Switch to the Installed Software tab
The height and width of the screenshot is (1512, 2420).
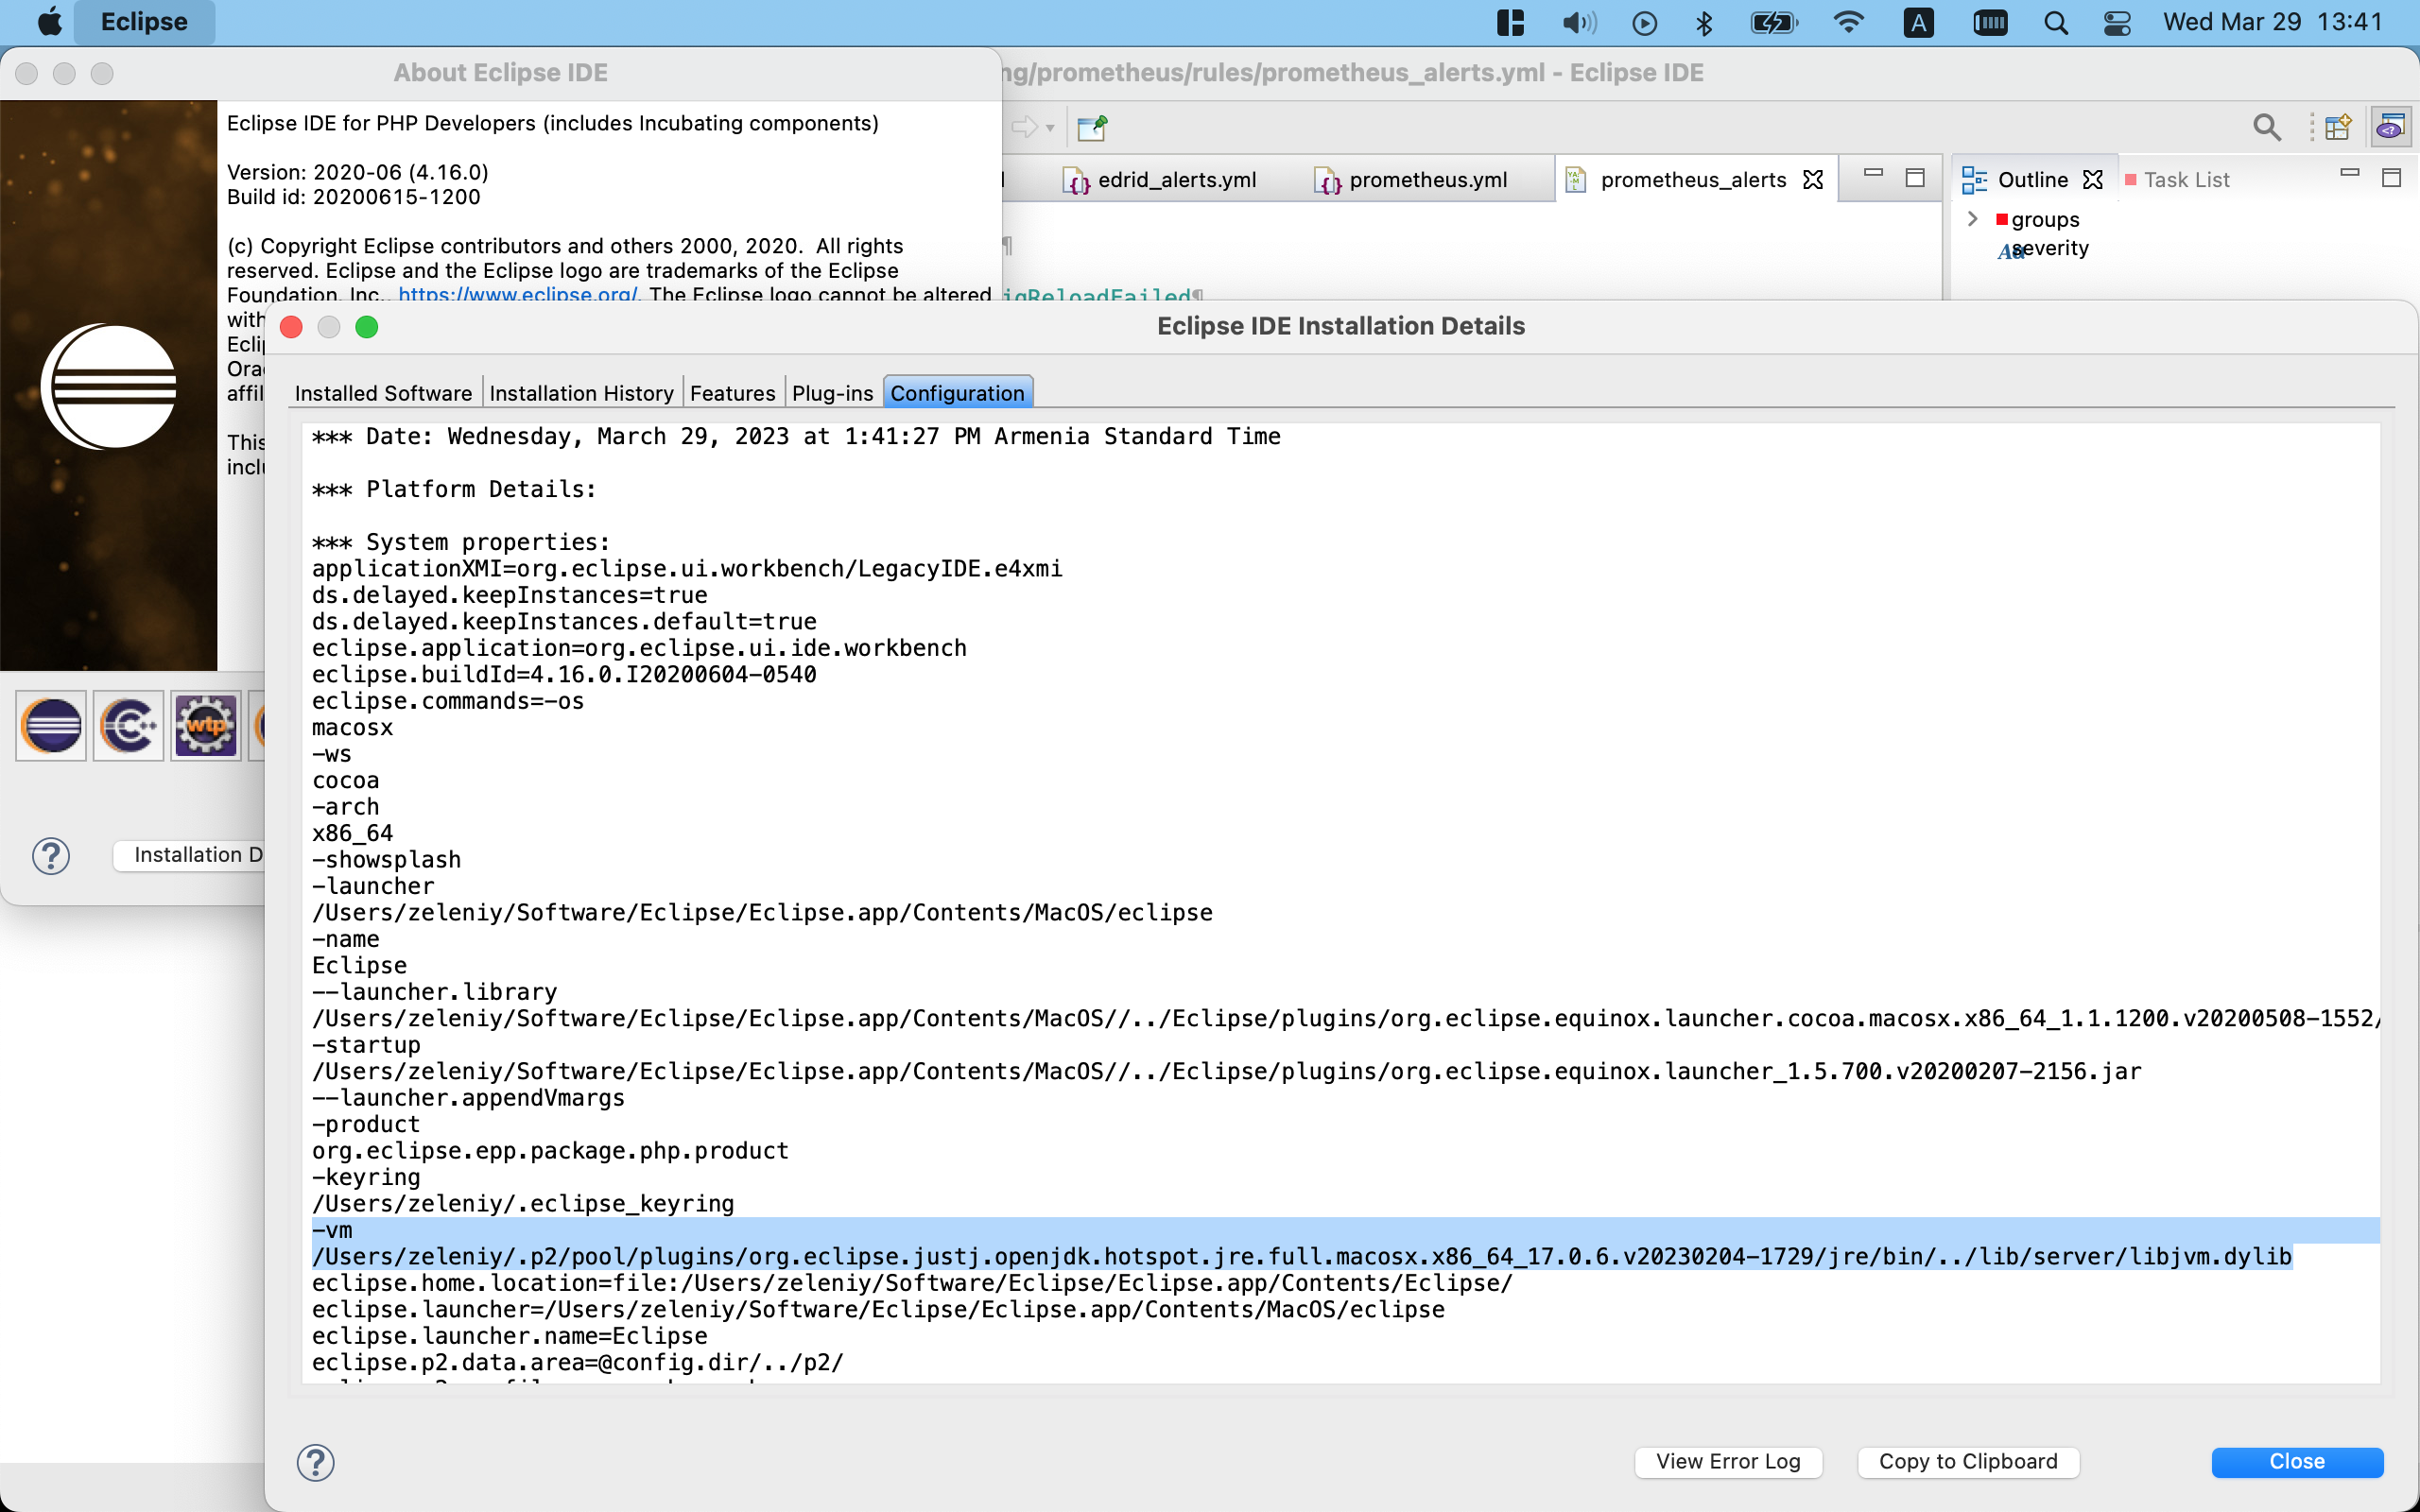point(383,392)
